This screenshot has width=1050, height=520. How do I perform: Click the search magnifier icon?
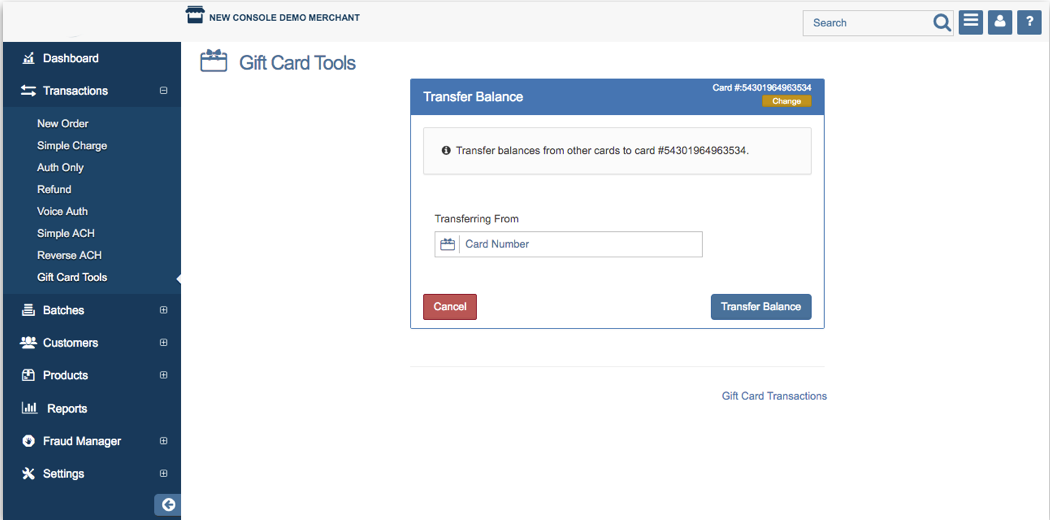pos(942,23)
